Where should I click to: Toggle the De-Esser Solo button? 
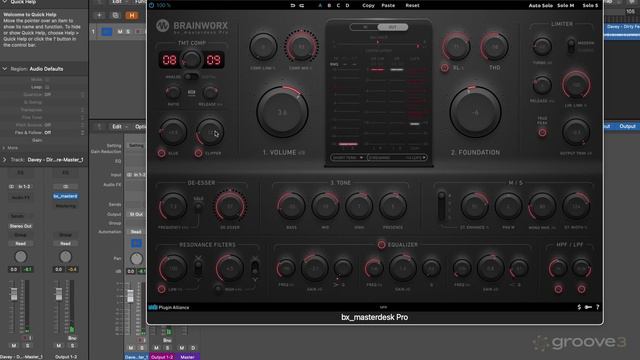click(x=198, y=207)
